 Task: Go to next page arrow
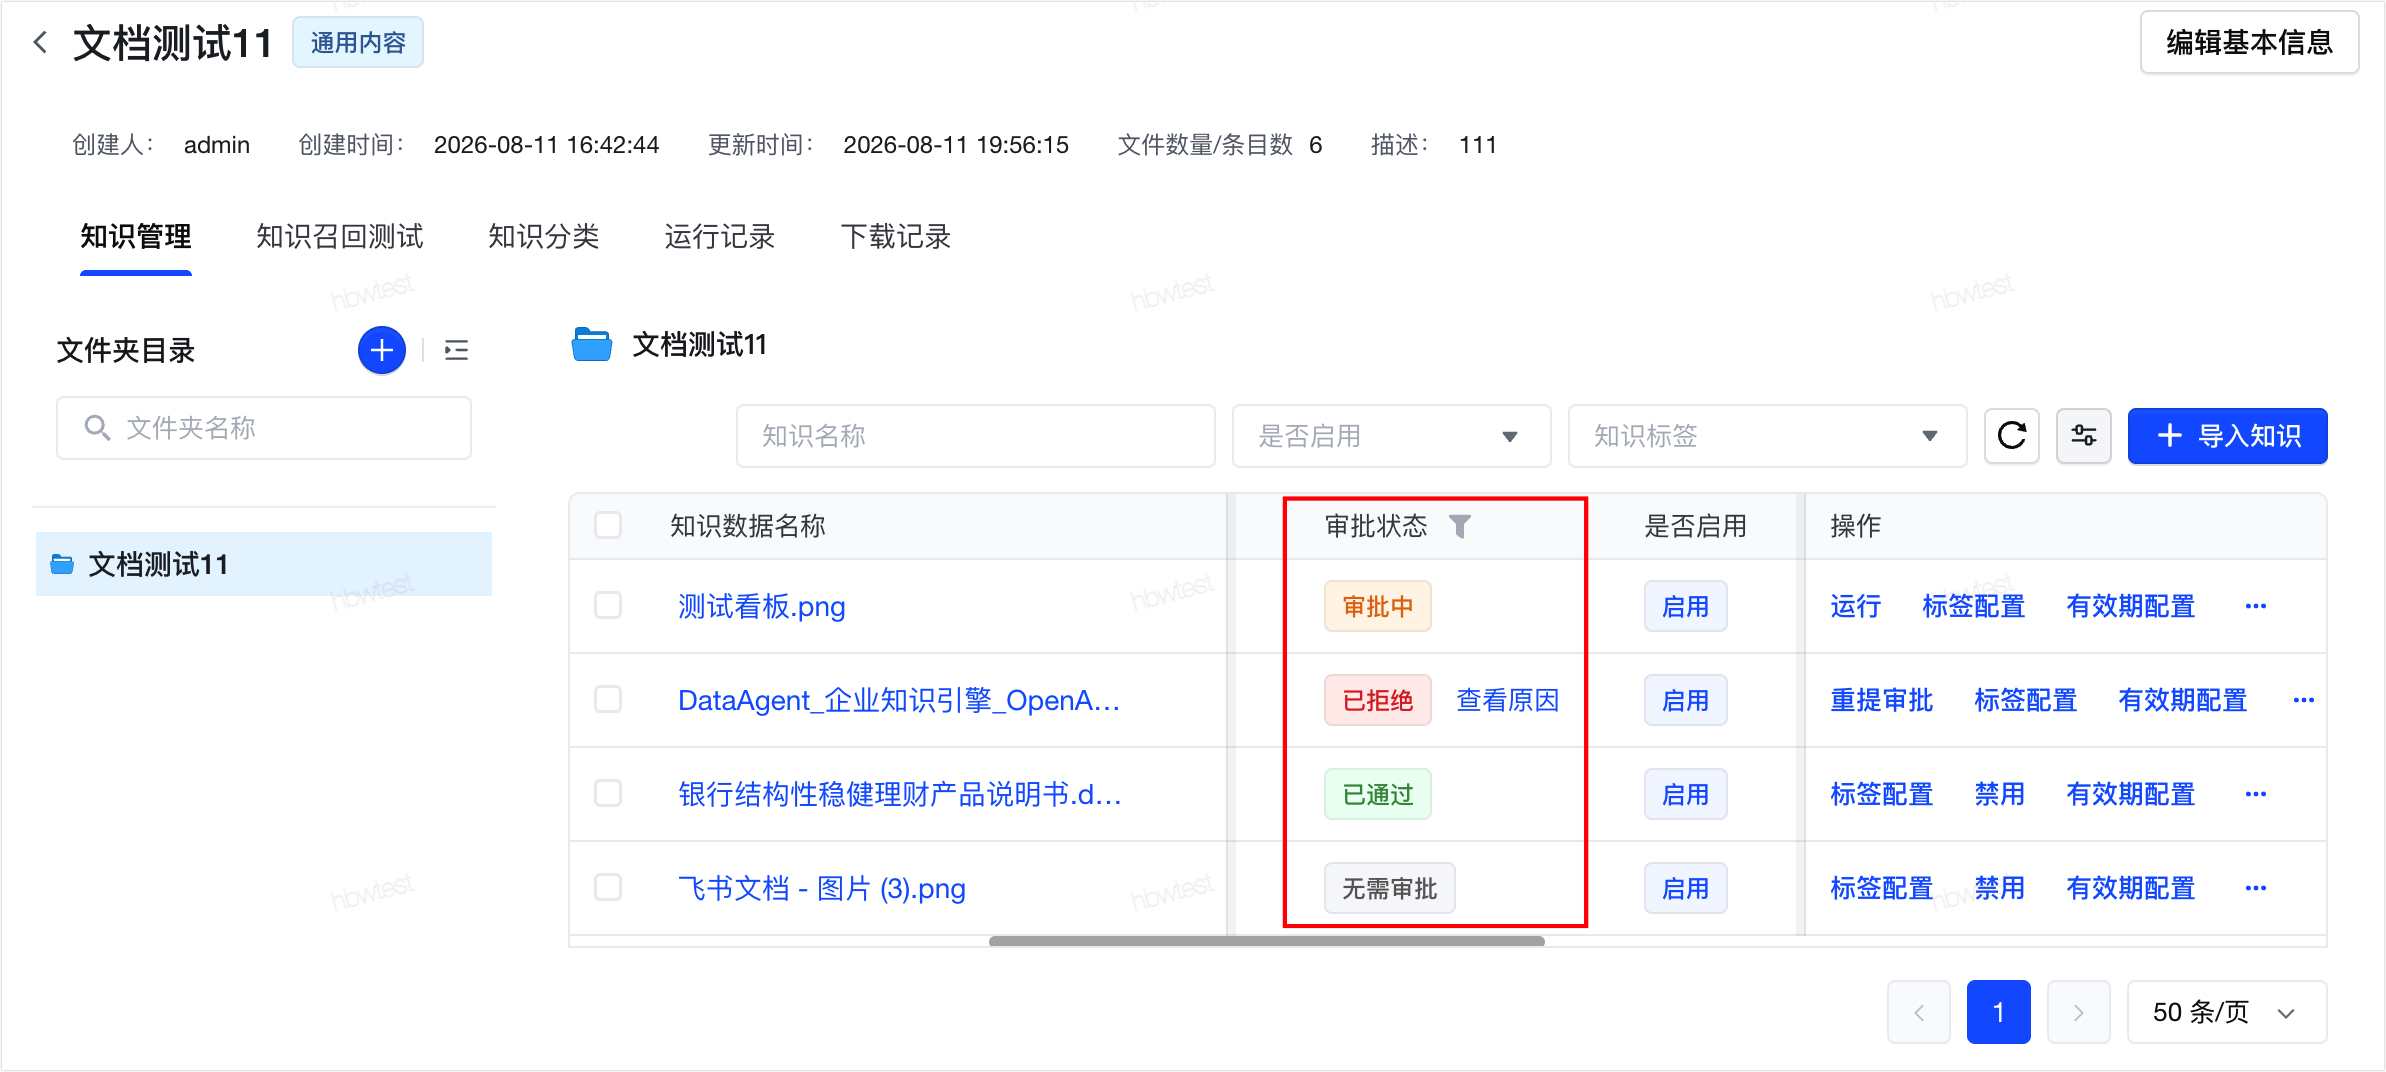(x=2079, y=1012)
